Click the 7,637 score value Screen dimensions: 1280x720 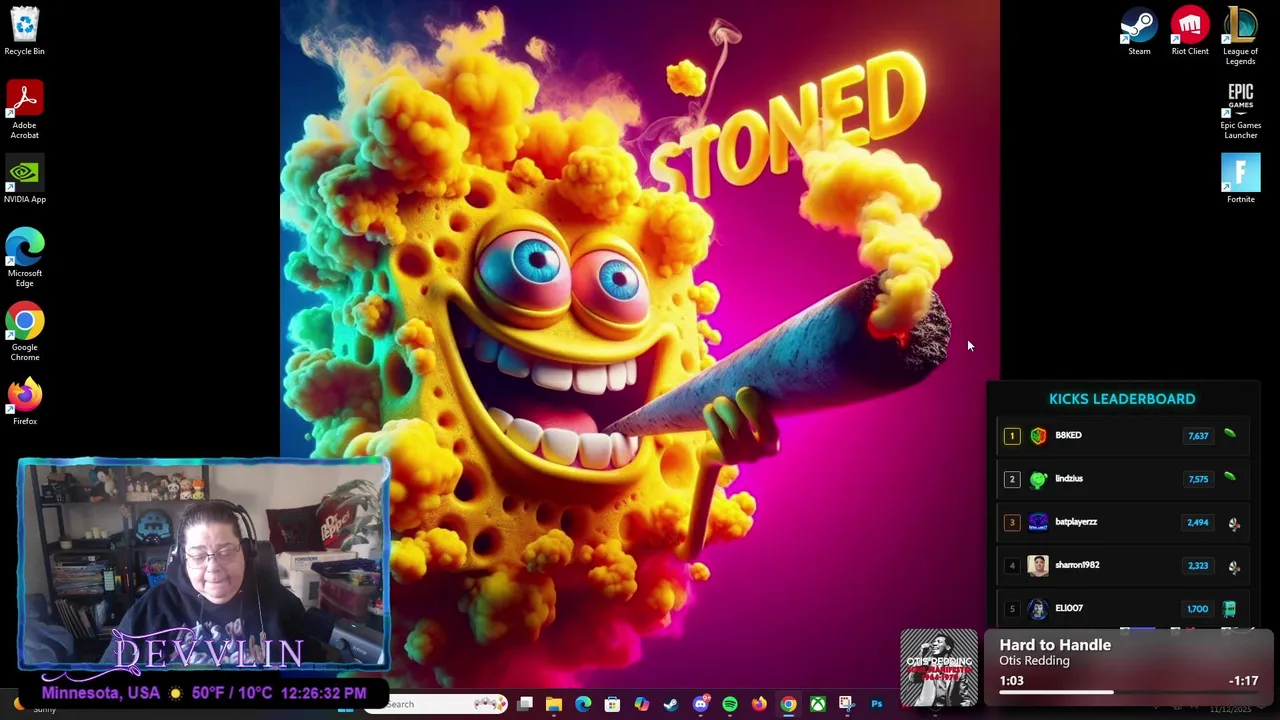[1198, 436]
